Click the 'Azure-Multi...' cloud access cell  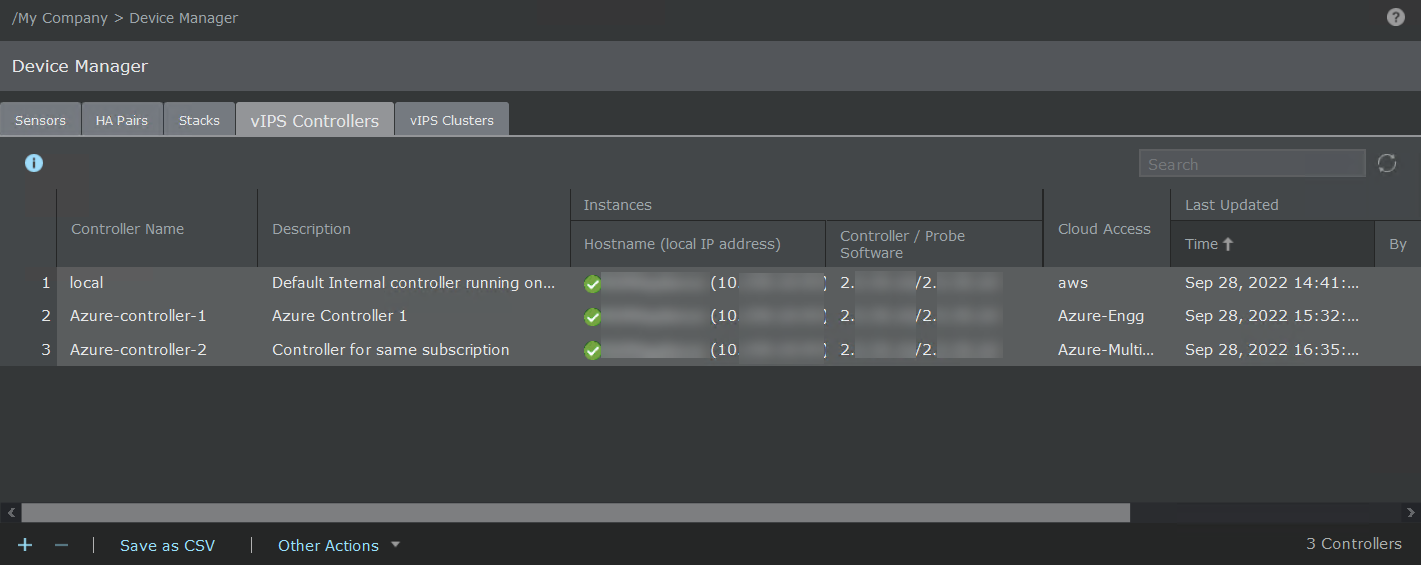1106,350
